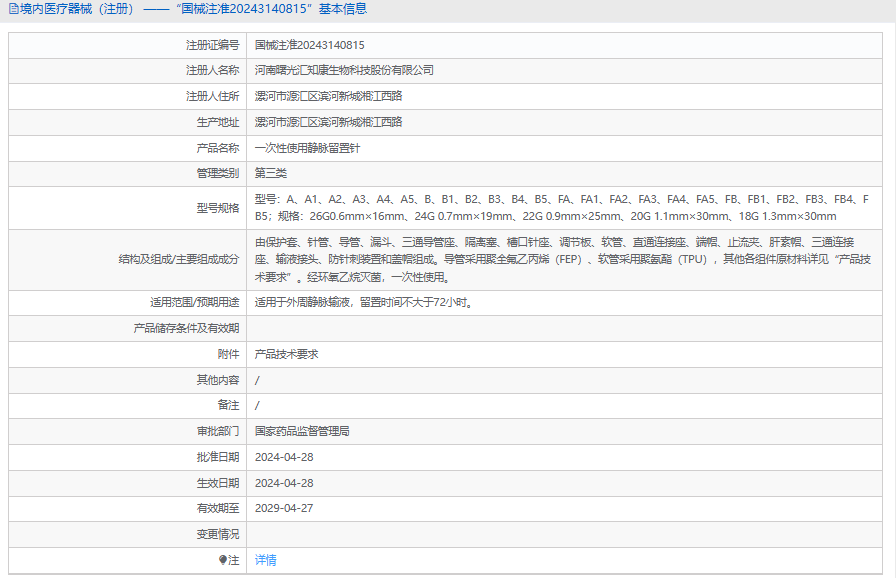The image size is (896, 578).
Task: Click the 注册证编号 row label
Action: (x=213, y=45)
